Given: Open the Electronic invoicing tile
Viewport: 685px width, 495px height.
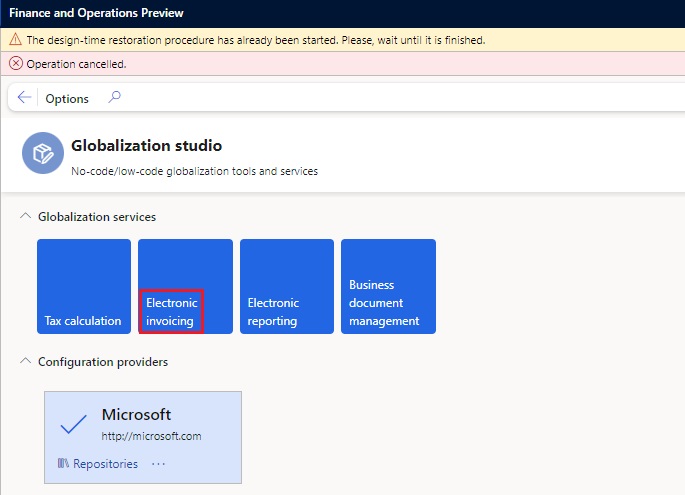Looking at the screenshot, I should [x=185, y=287].
